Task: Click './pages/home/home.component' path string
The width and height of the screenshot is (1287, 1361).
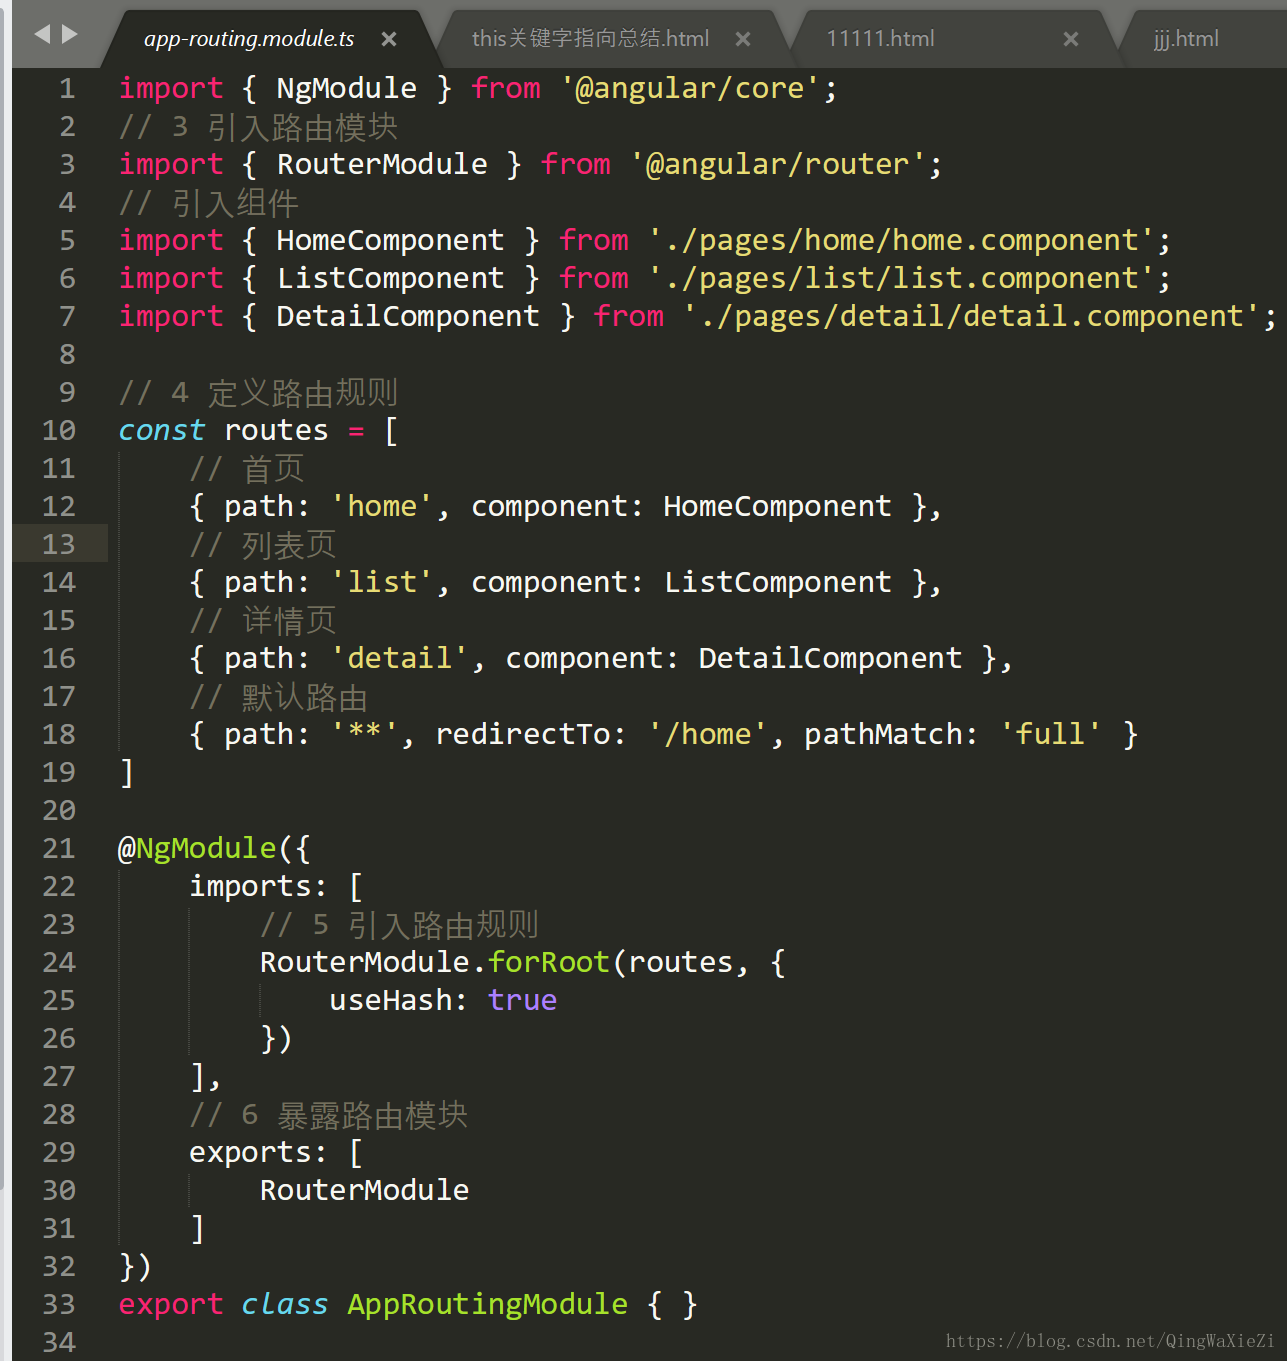Action: tap(901, 240)
